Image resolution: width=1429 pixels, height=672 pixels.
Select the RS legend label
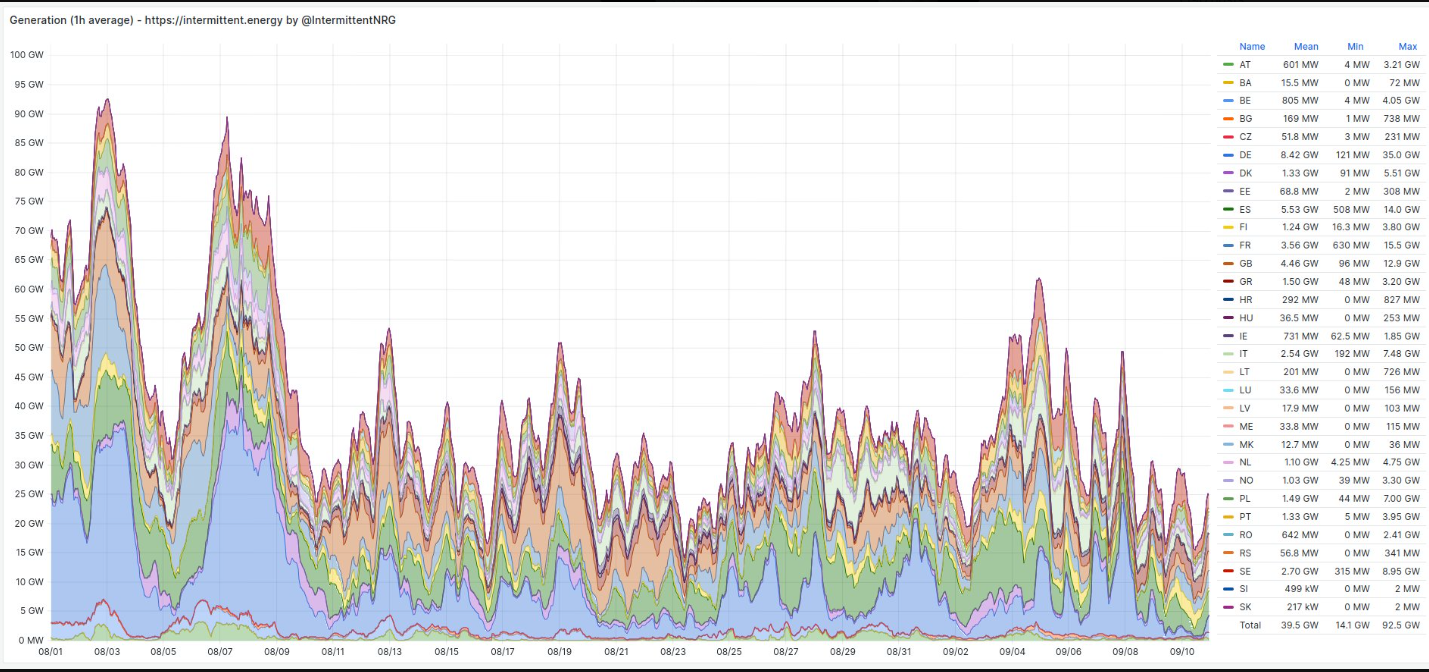point(1245,552)
